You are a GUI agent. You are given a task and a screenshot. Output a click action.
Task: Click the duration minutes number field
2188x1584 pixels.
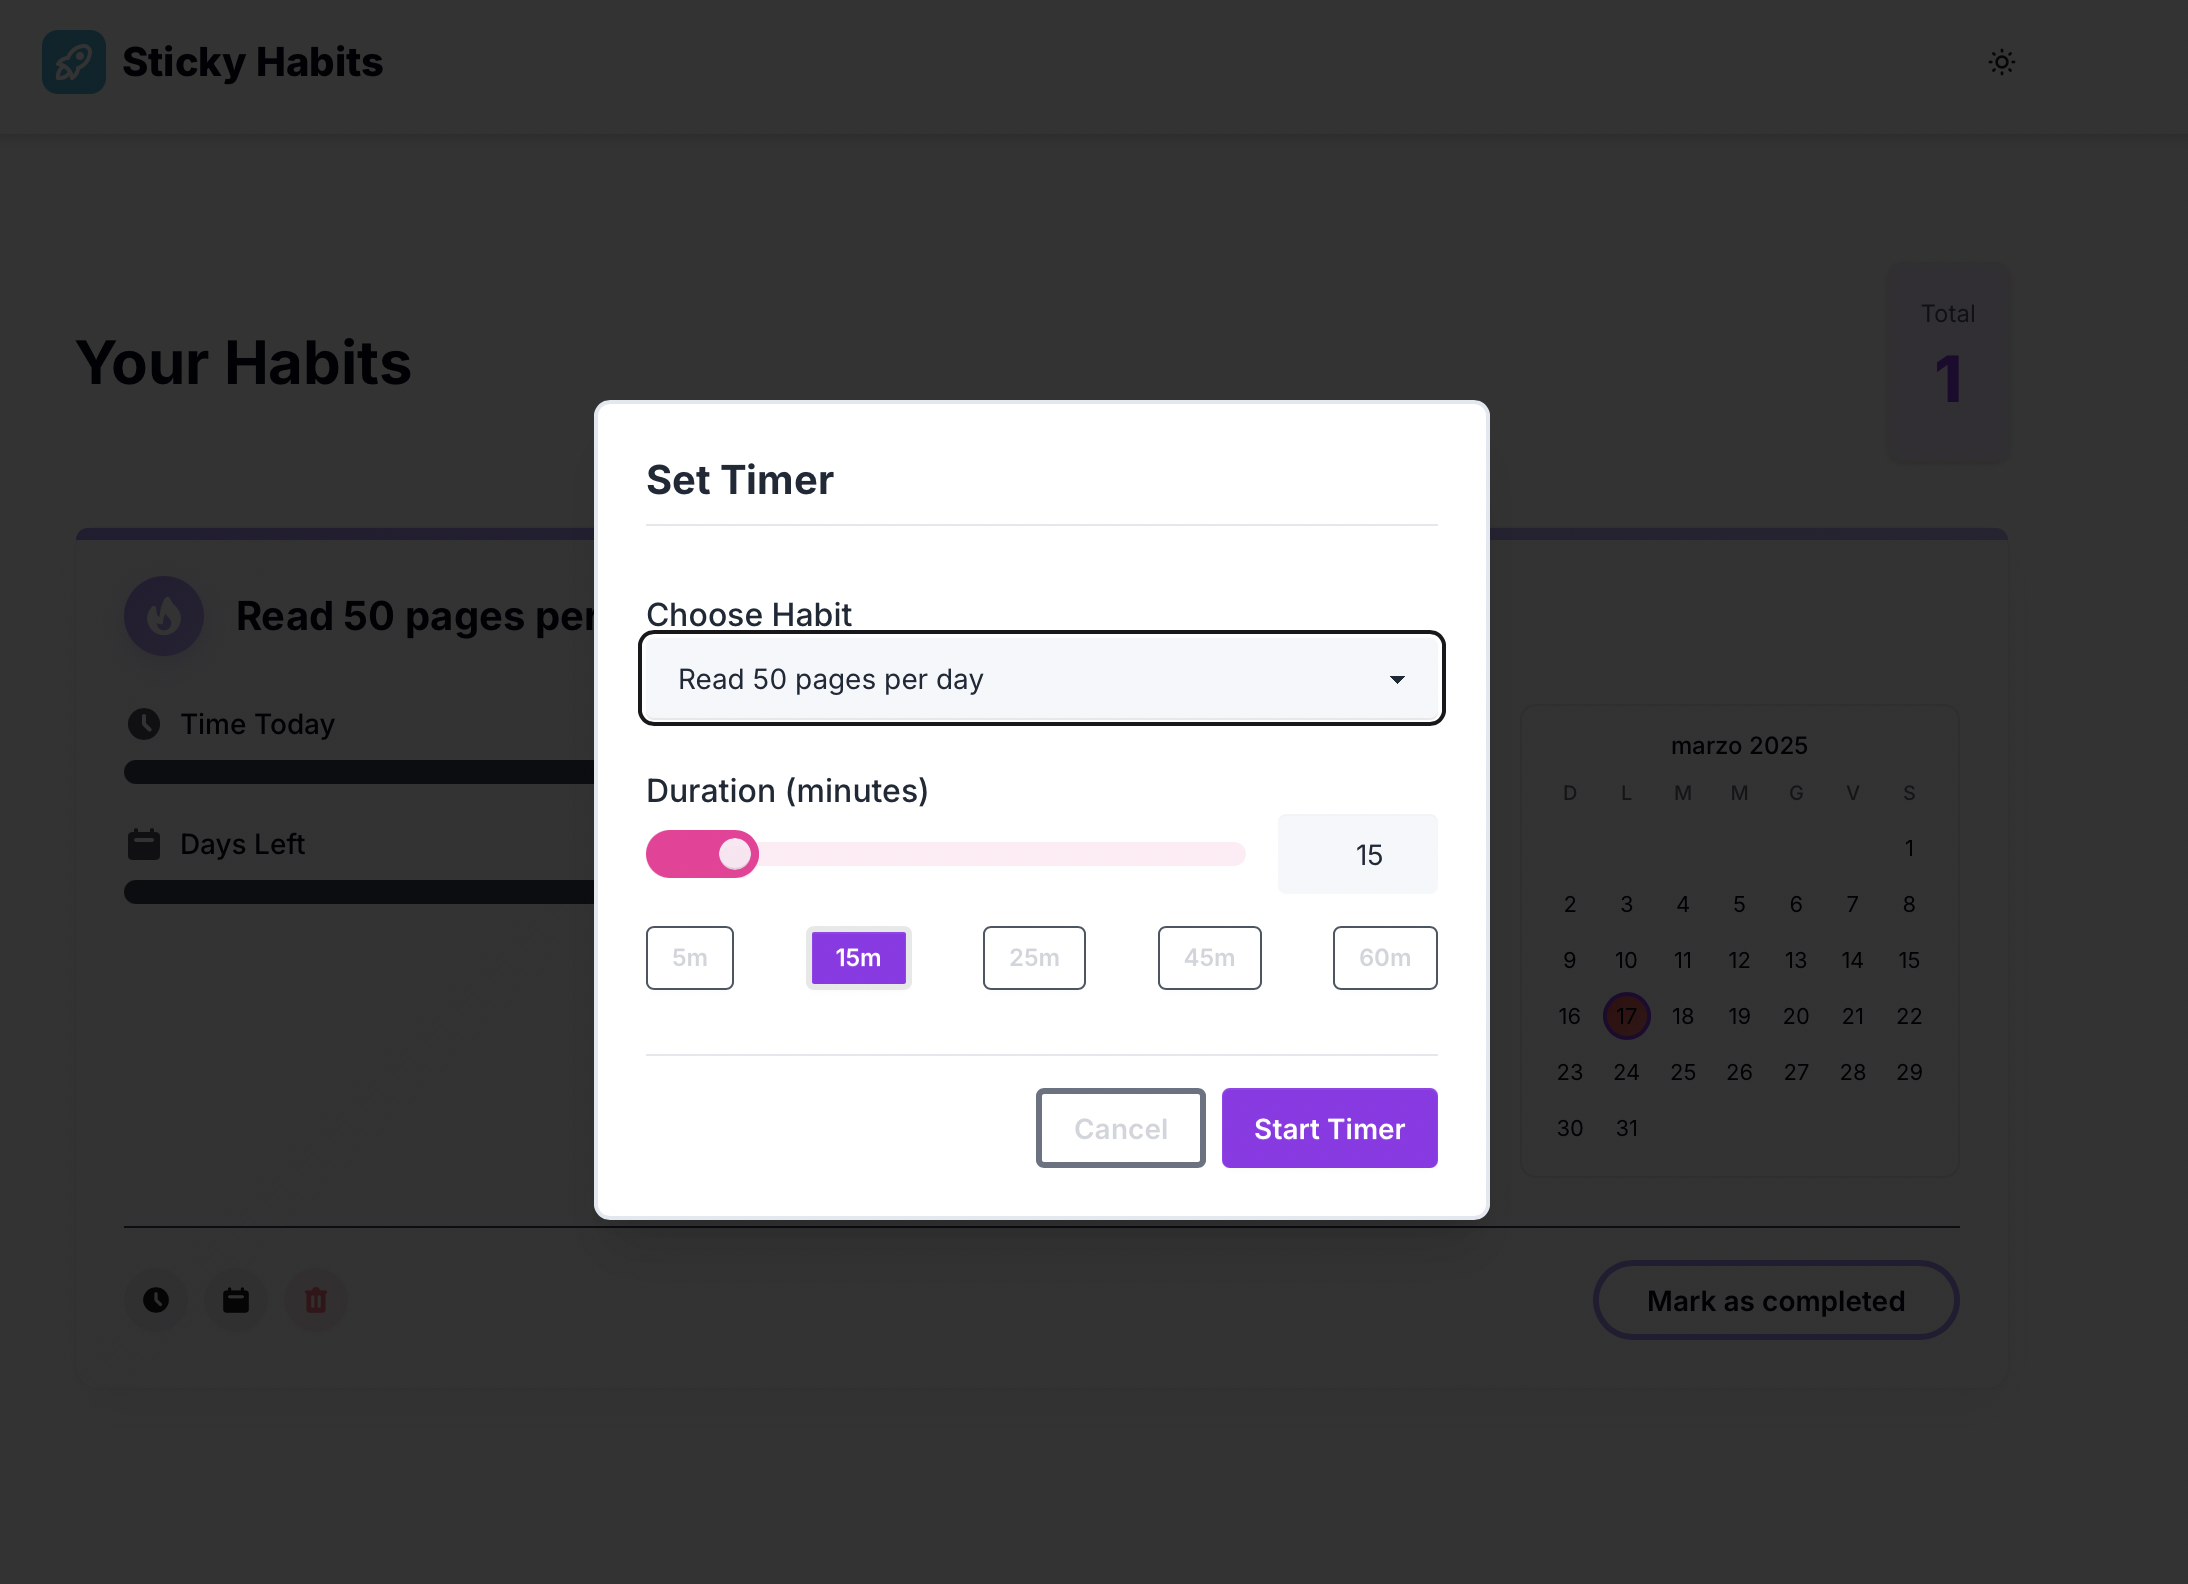1357,854
